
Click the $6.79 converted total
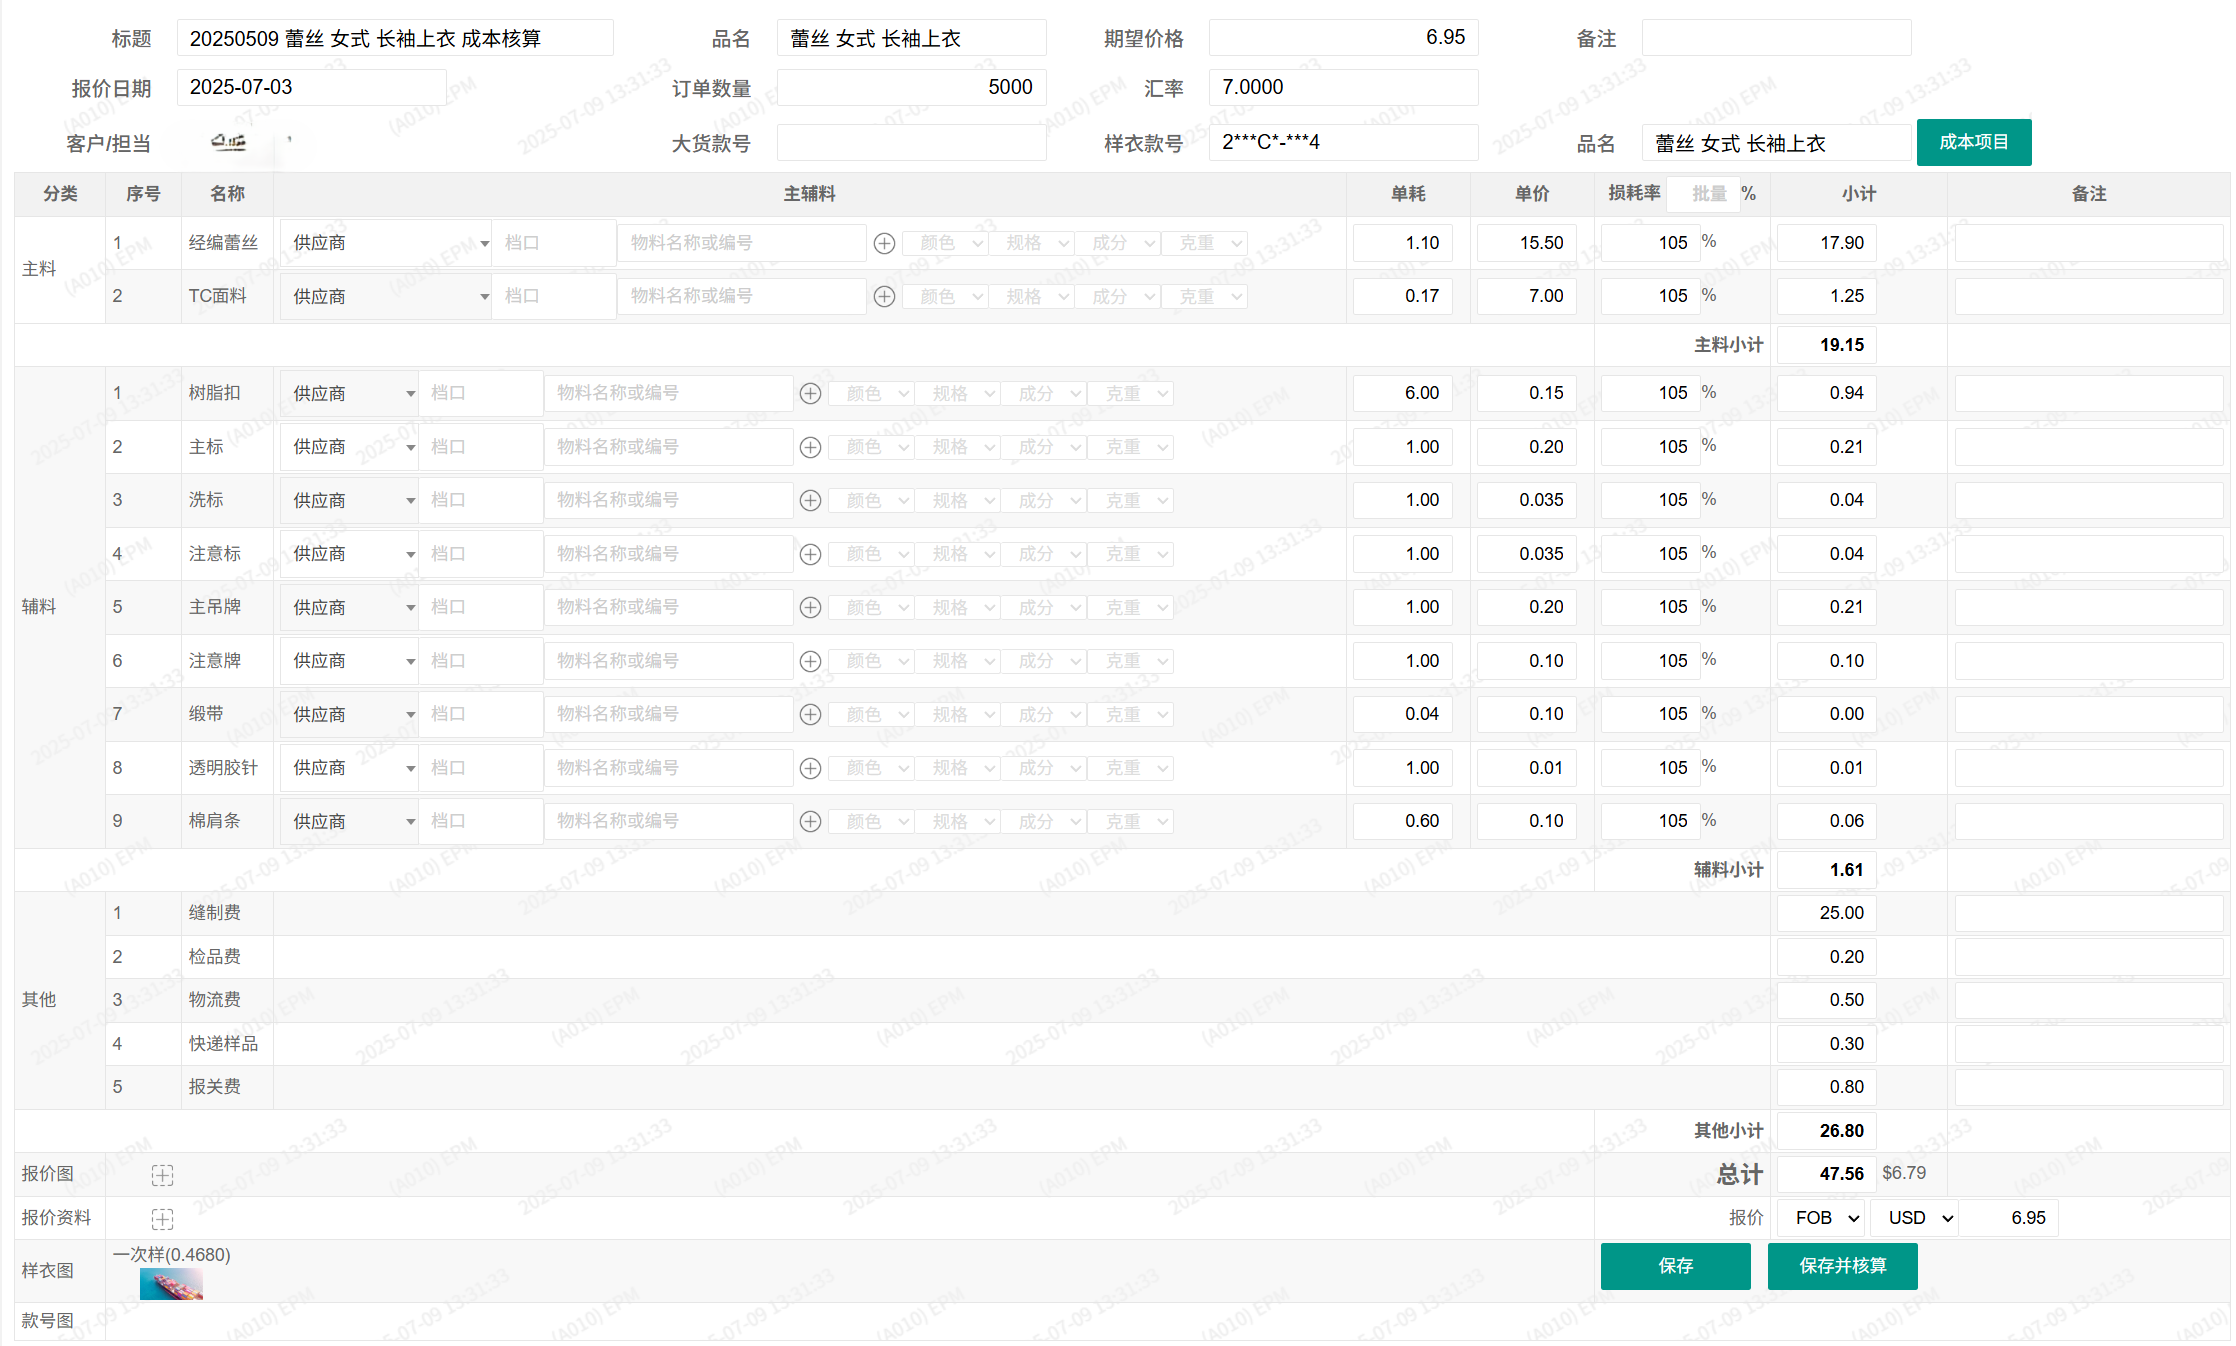tap(1904, 1173)
